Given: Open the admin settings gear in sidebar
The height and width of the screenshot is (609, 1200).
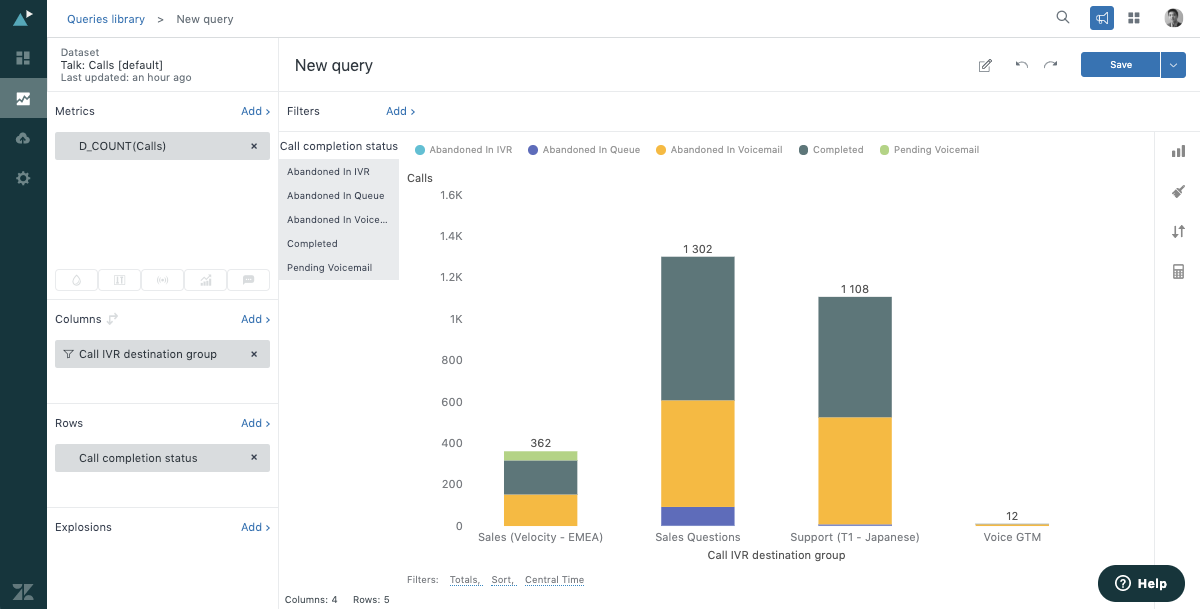Looking at the screenshot, I should 23,178.
